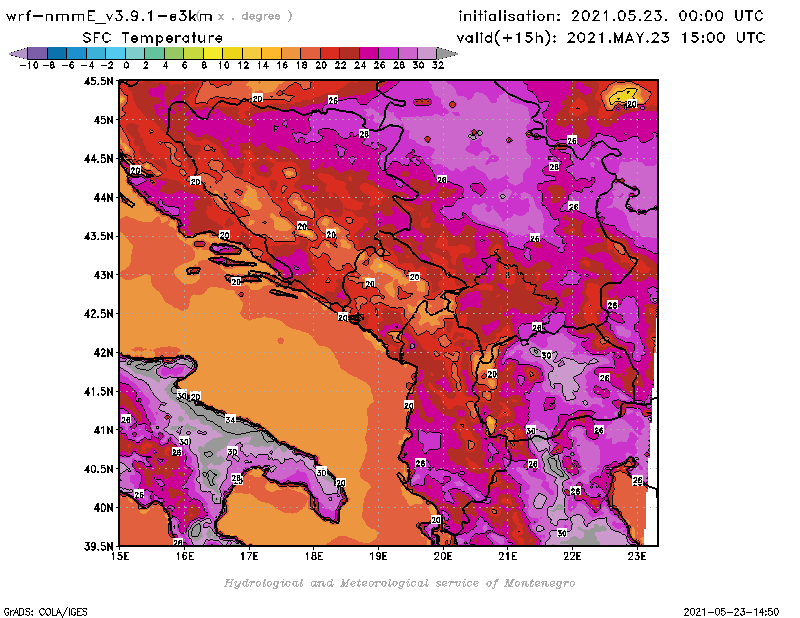Click the teal swatch between 0 and 2
The height and width of the screenshot is (618, 800).
point(135,53)
